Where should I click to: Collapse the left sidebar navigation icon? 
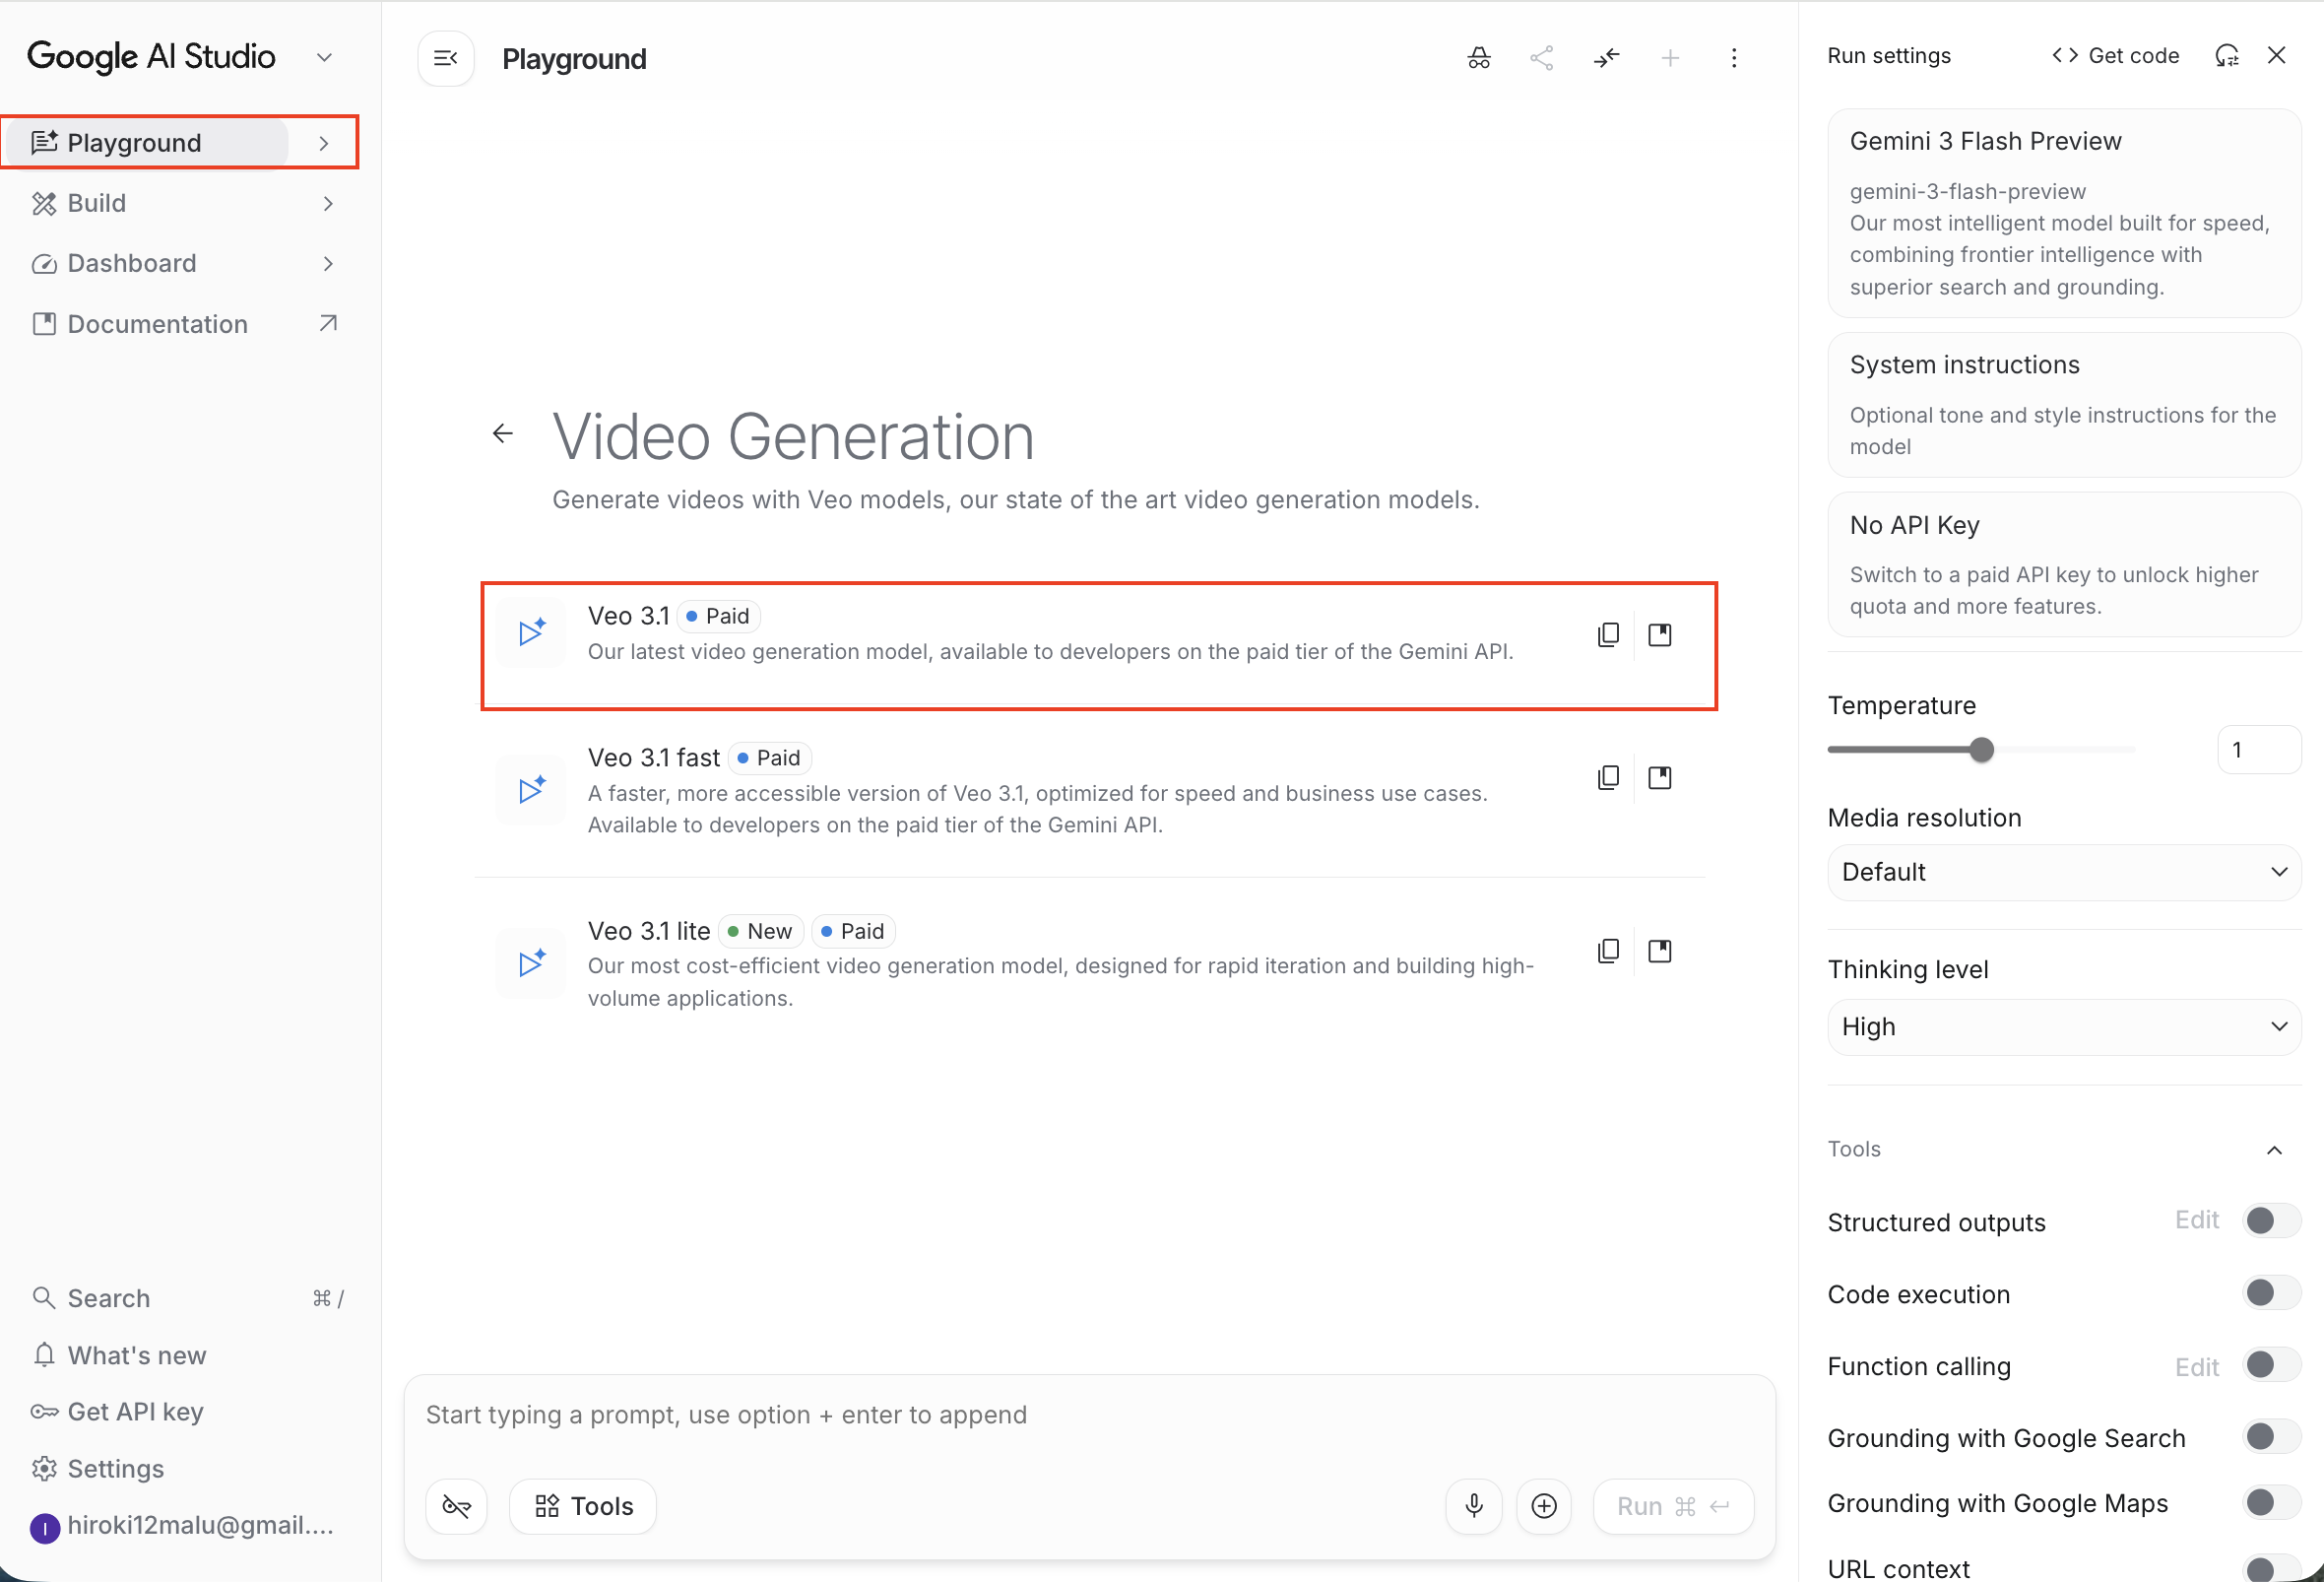click(445, 58)
